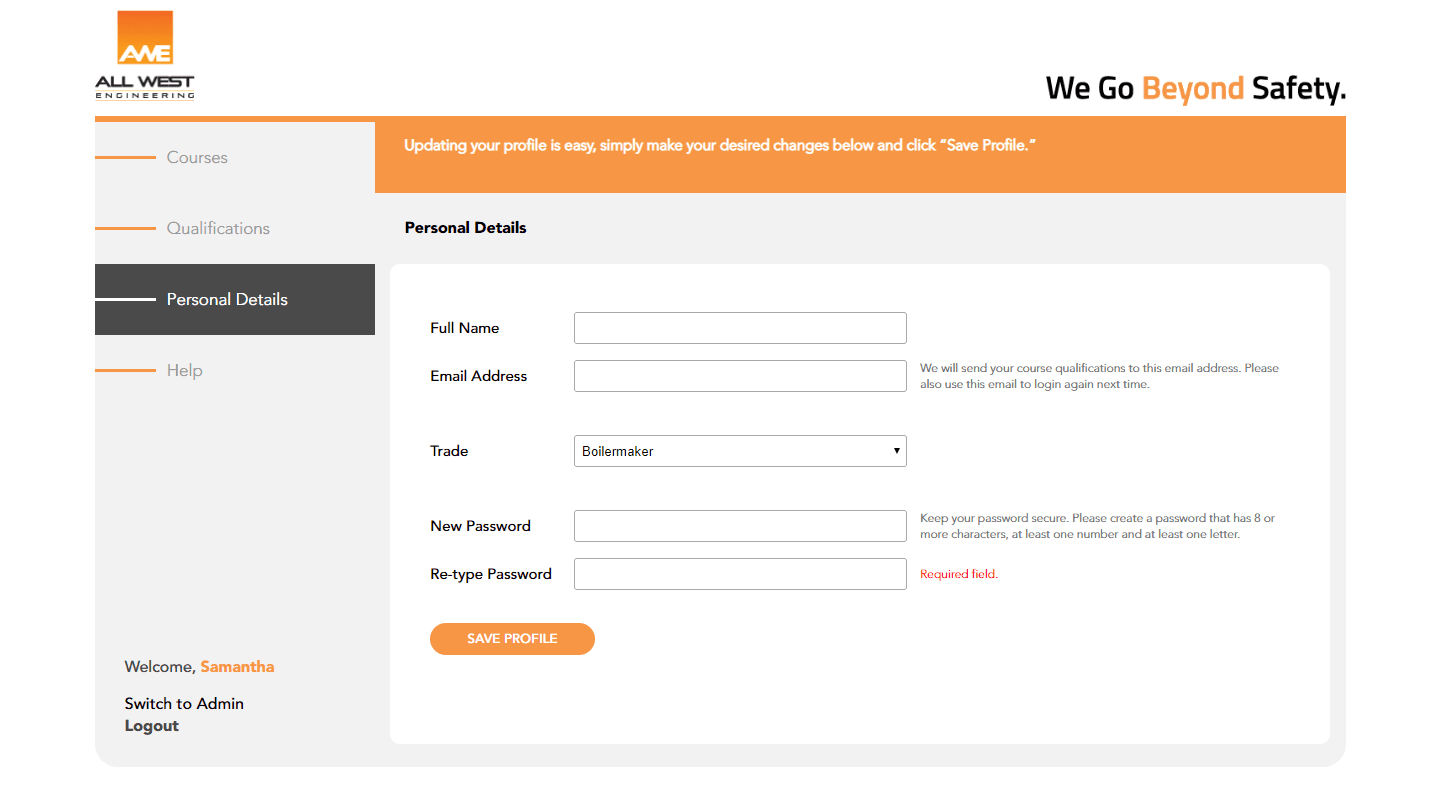Click the Switch to Admin link
This screenshot has height=811, width=1440.
tap(184, 704)
